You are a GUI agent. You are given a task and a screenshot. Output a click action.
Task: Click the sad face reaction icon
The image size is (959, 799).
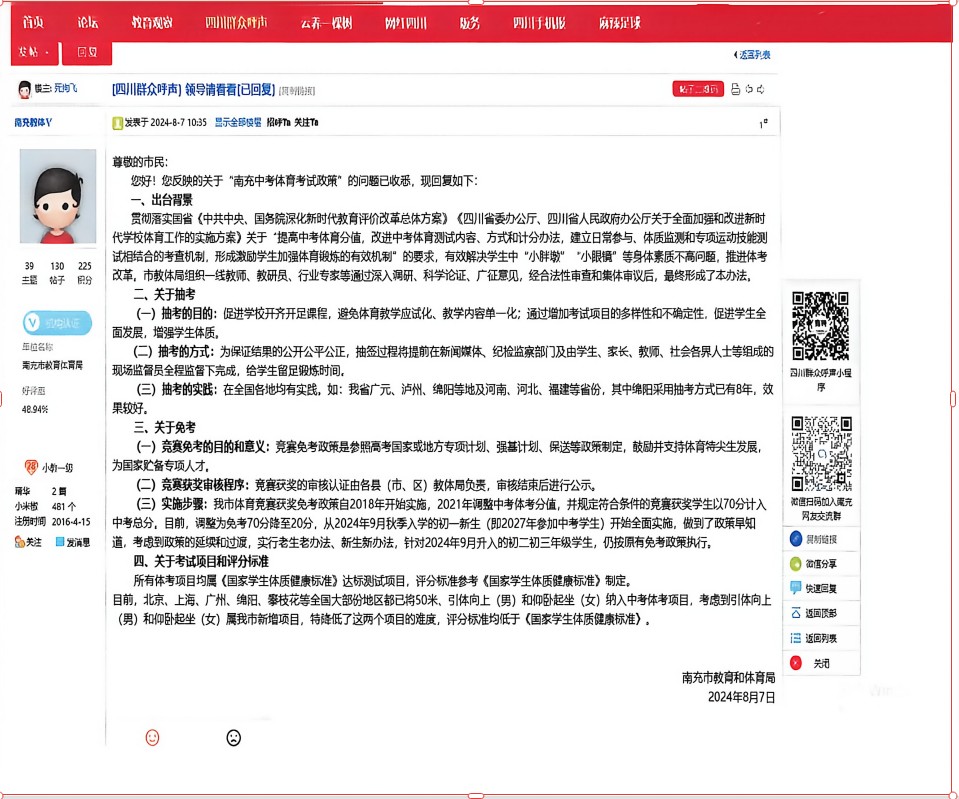233,737
